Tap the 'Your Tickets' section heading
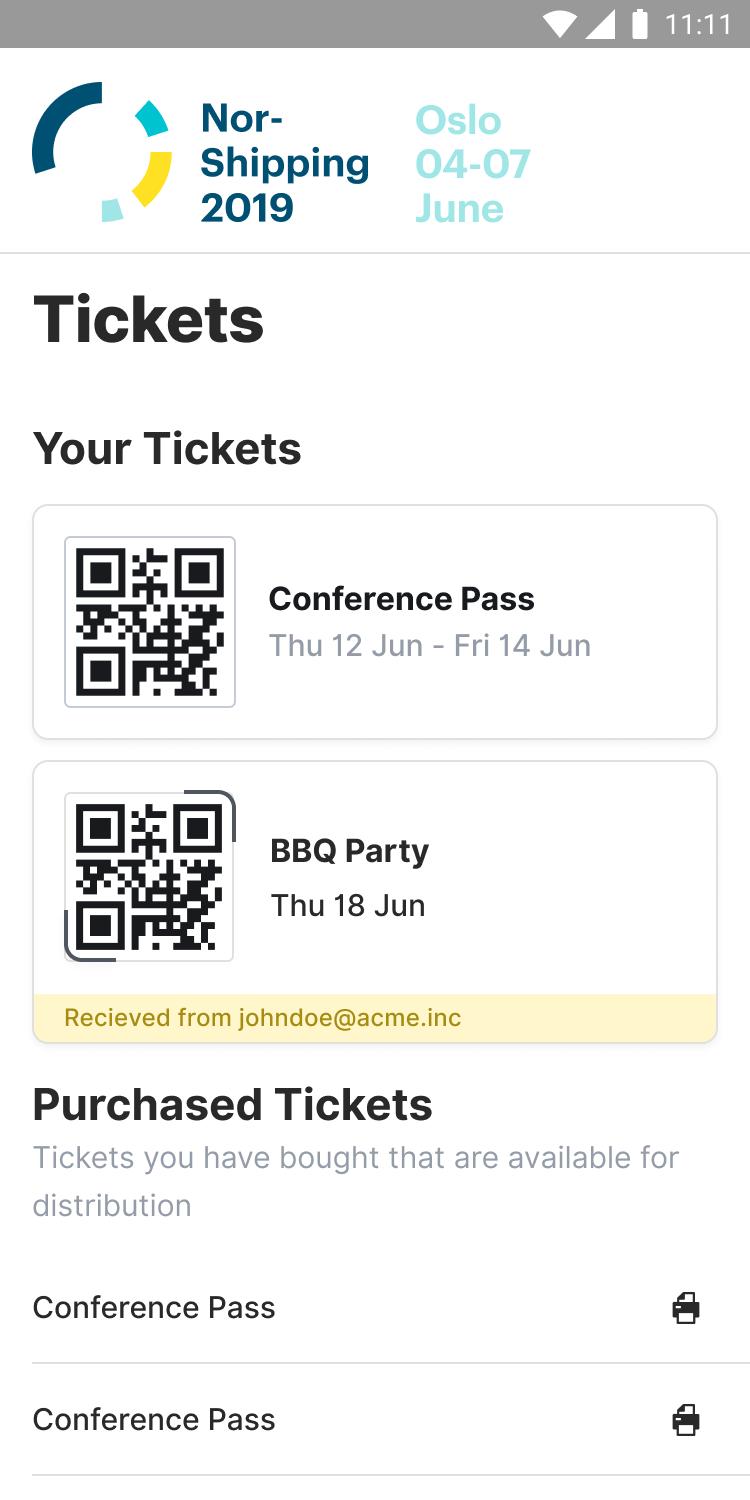750x1500 pixels. 167,449
